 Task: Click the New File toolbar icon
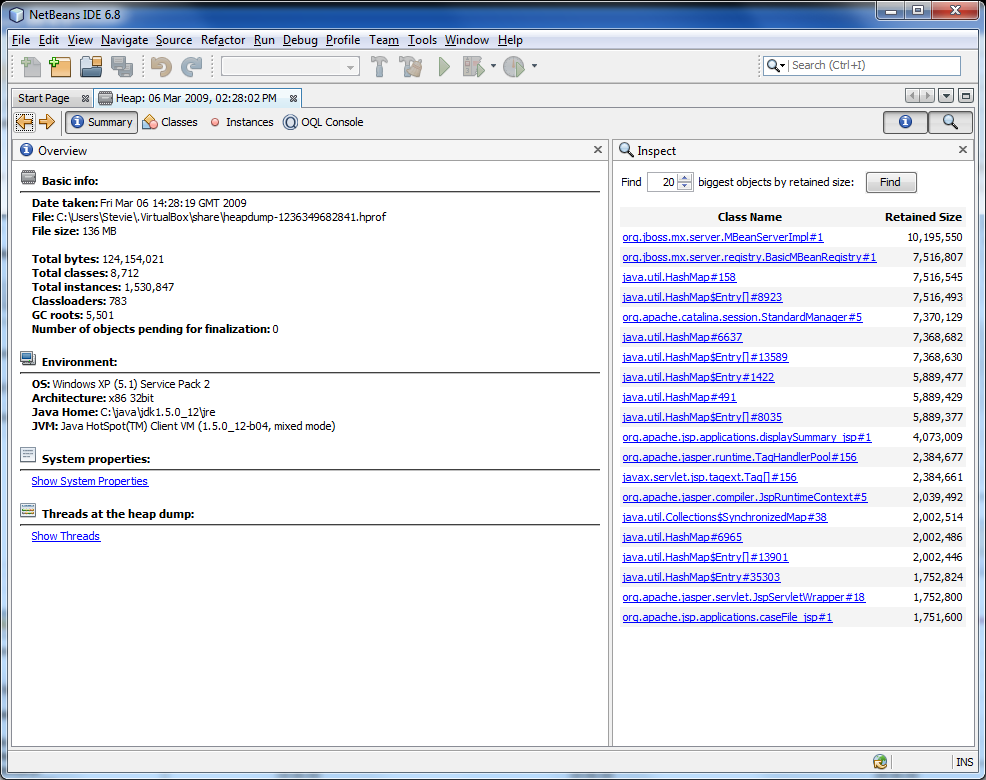tap(30, 66)
